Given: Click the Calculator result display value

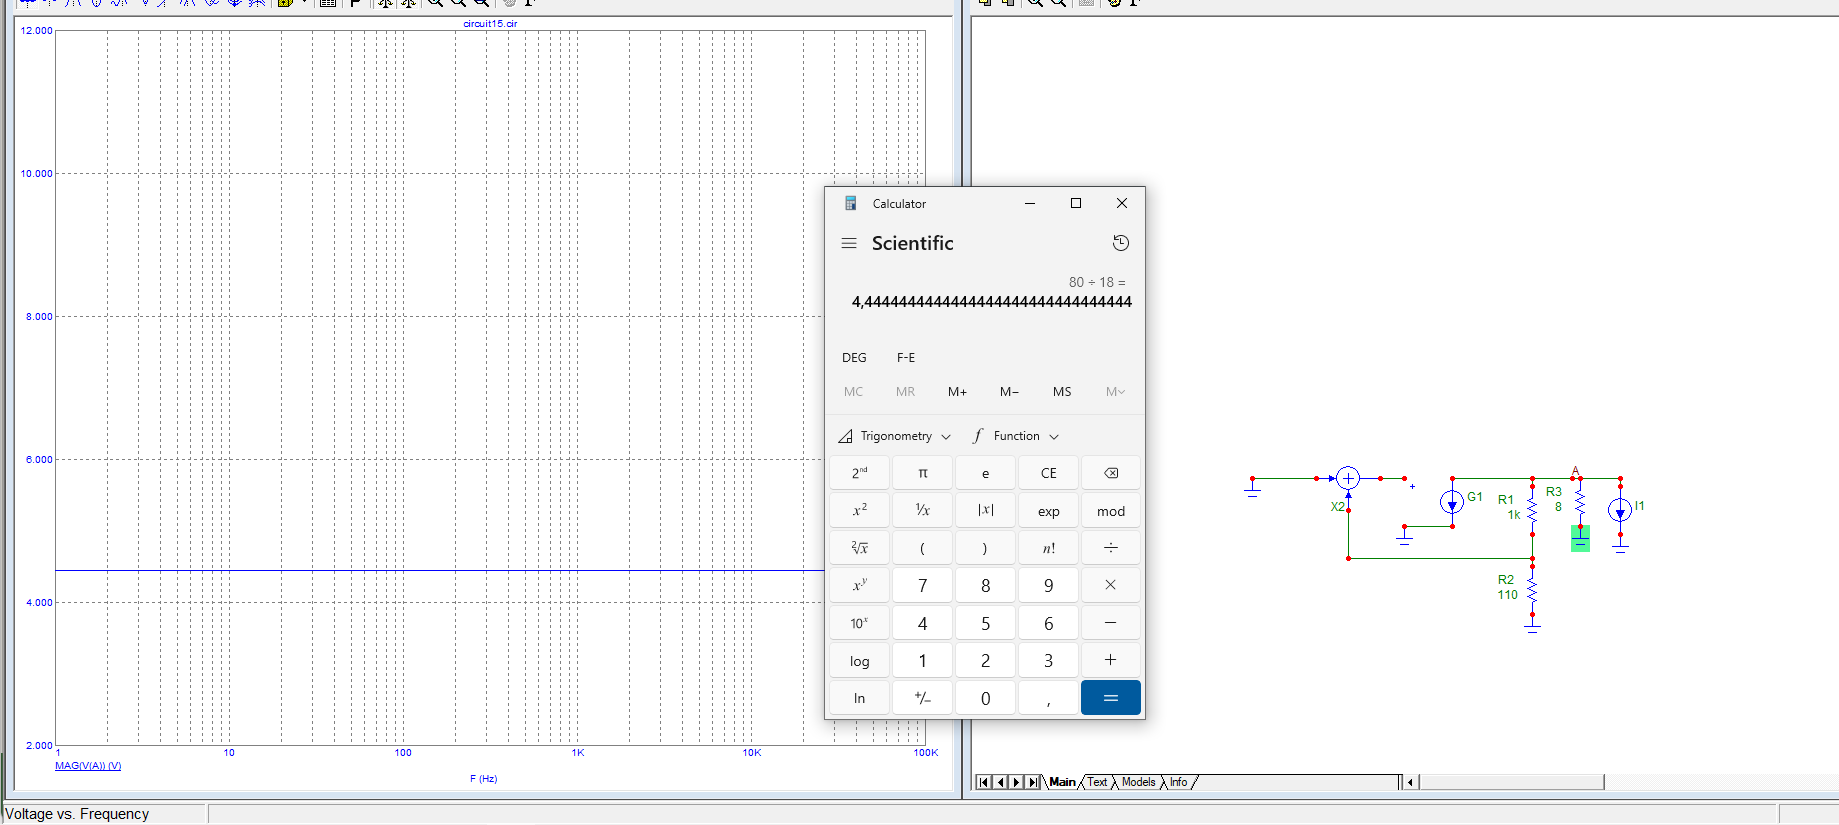Looking at the screenshot, I should tap(991, 302).
